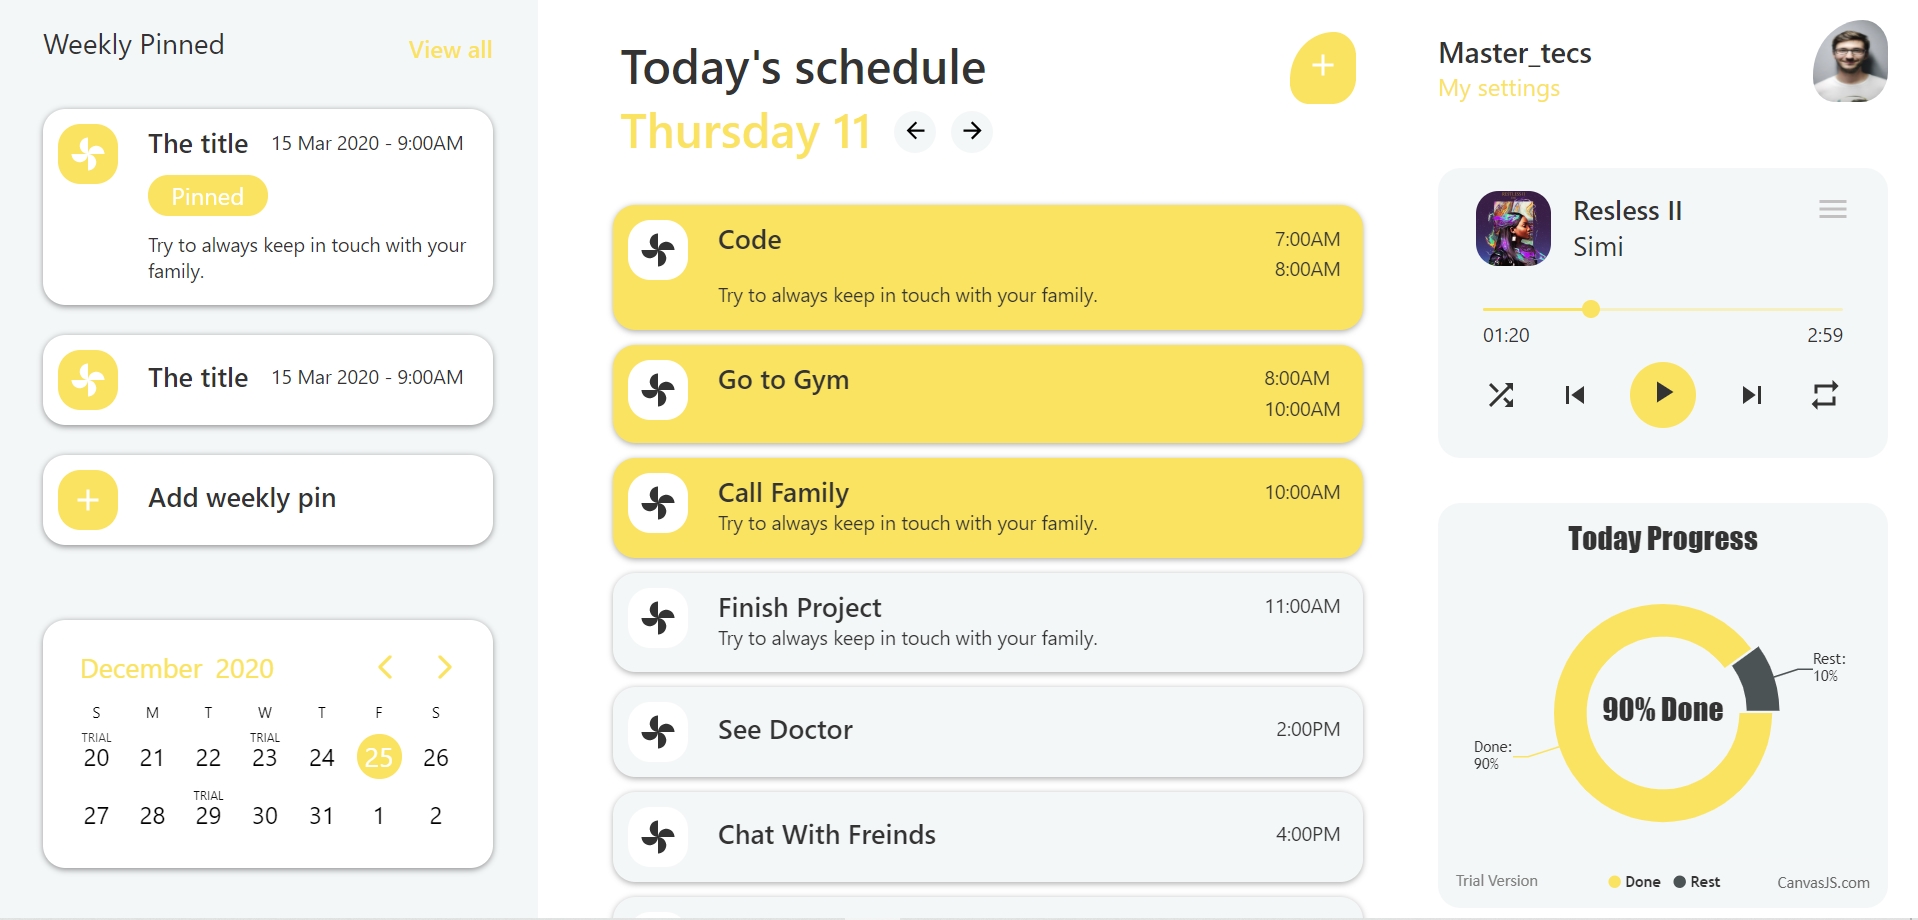Select December 25 in the calendar
The width and height of the screenshot is (1918, 920).
click(x=379, y=757)
